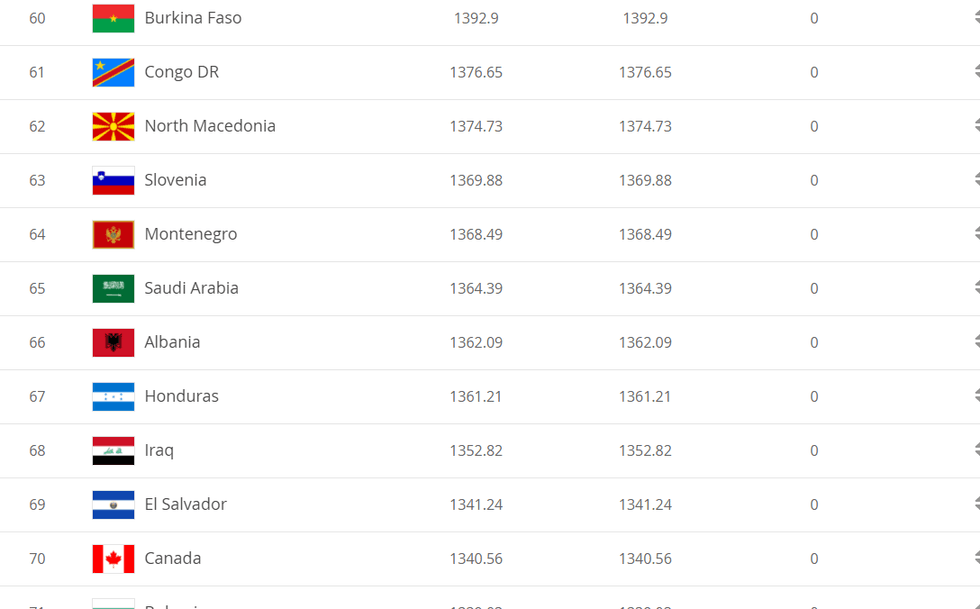Click rank number 68 in the table
Image resolution: width=980 pixels, height=609 pixels.
pyautogui.click(x=37, y=450)
